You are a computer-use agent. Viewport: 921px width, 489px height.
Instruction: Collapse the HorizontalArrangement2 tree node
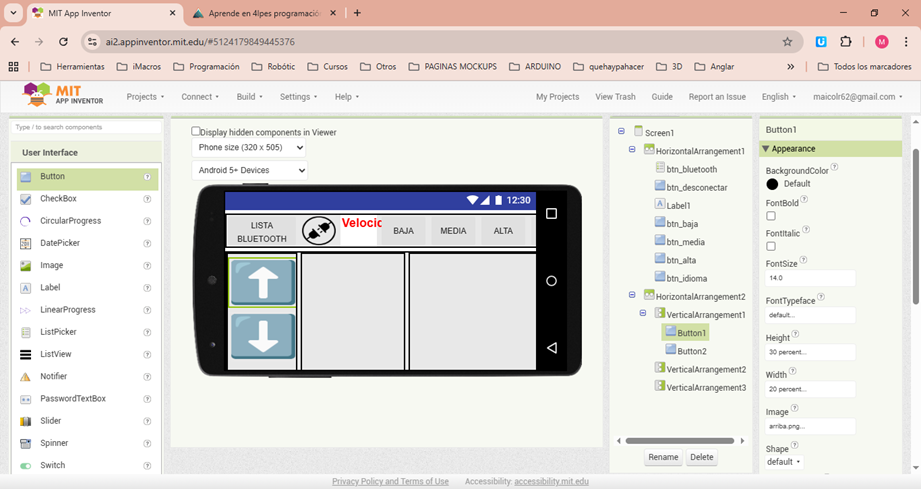point(633,296)
